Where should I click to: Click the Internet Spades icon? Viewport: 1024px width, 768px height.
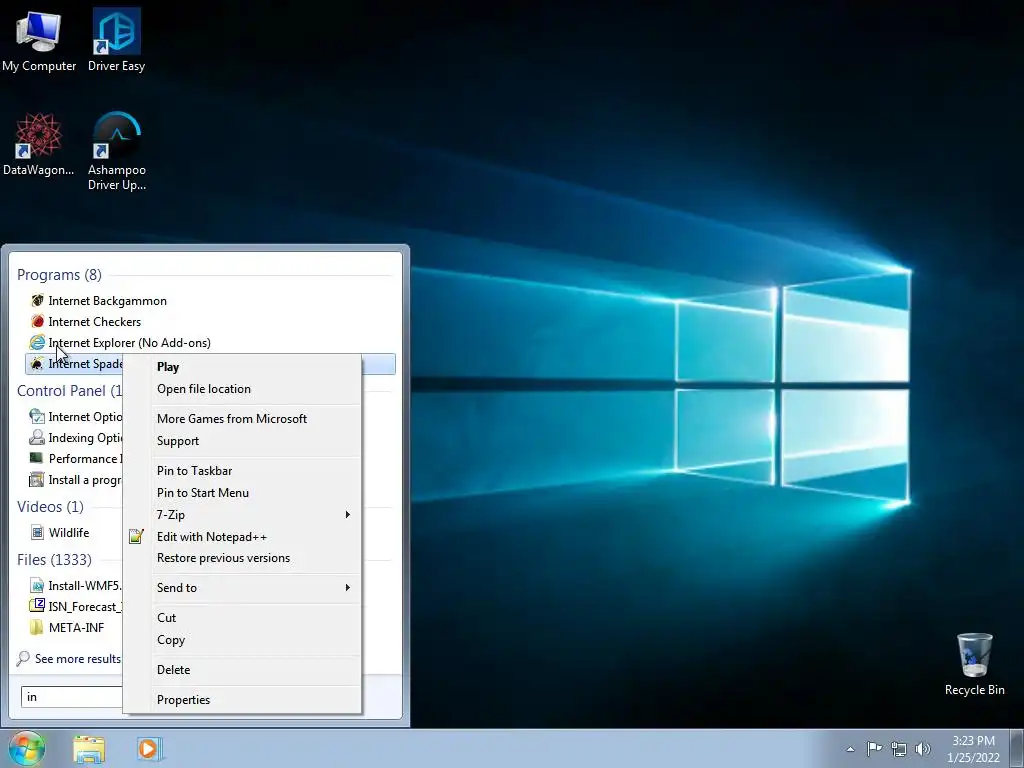tap(37, 364)
